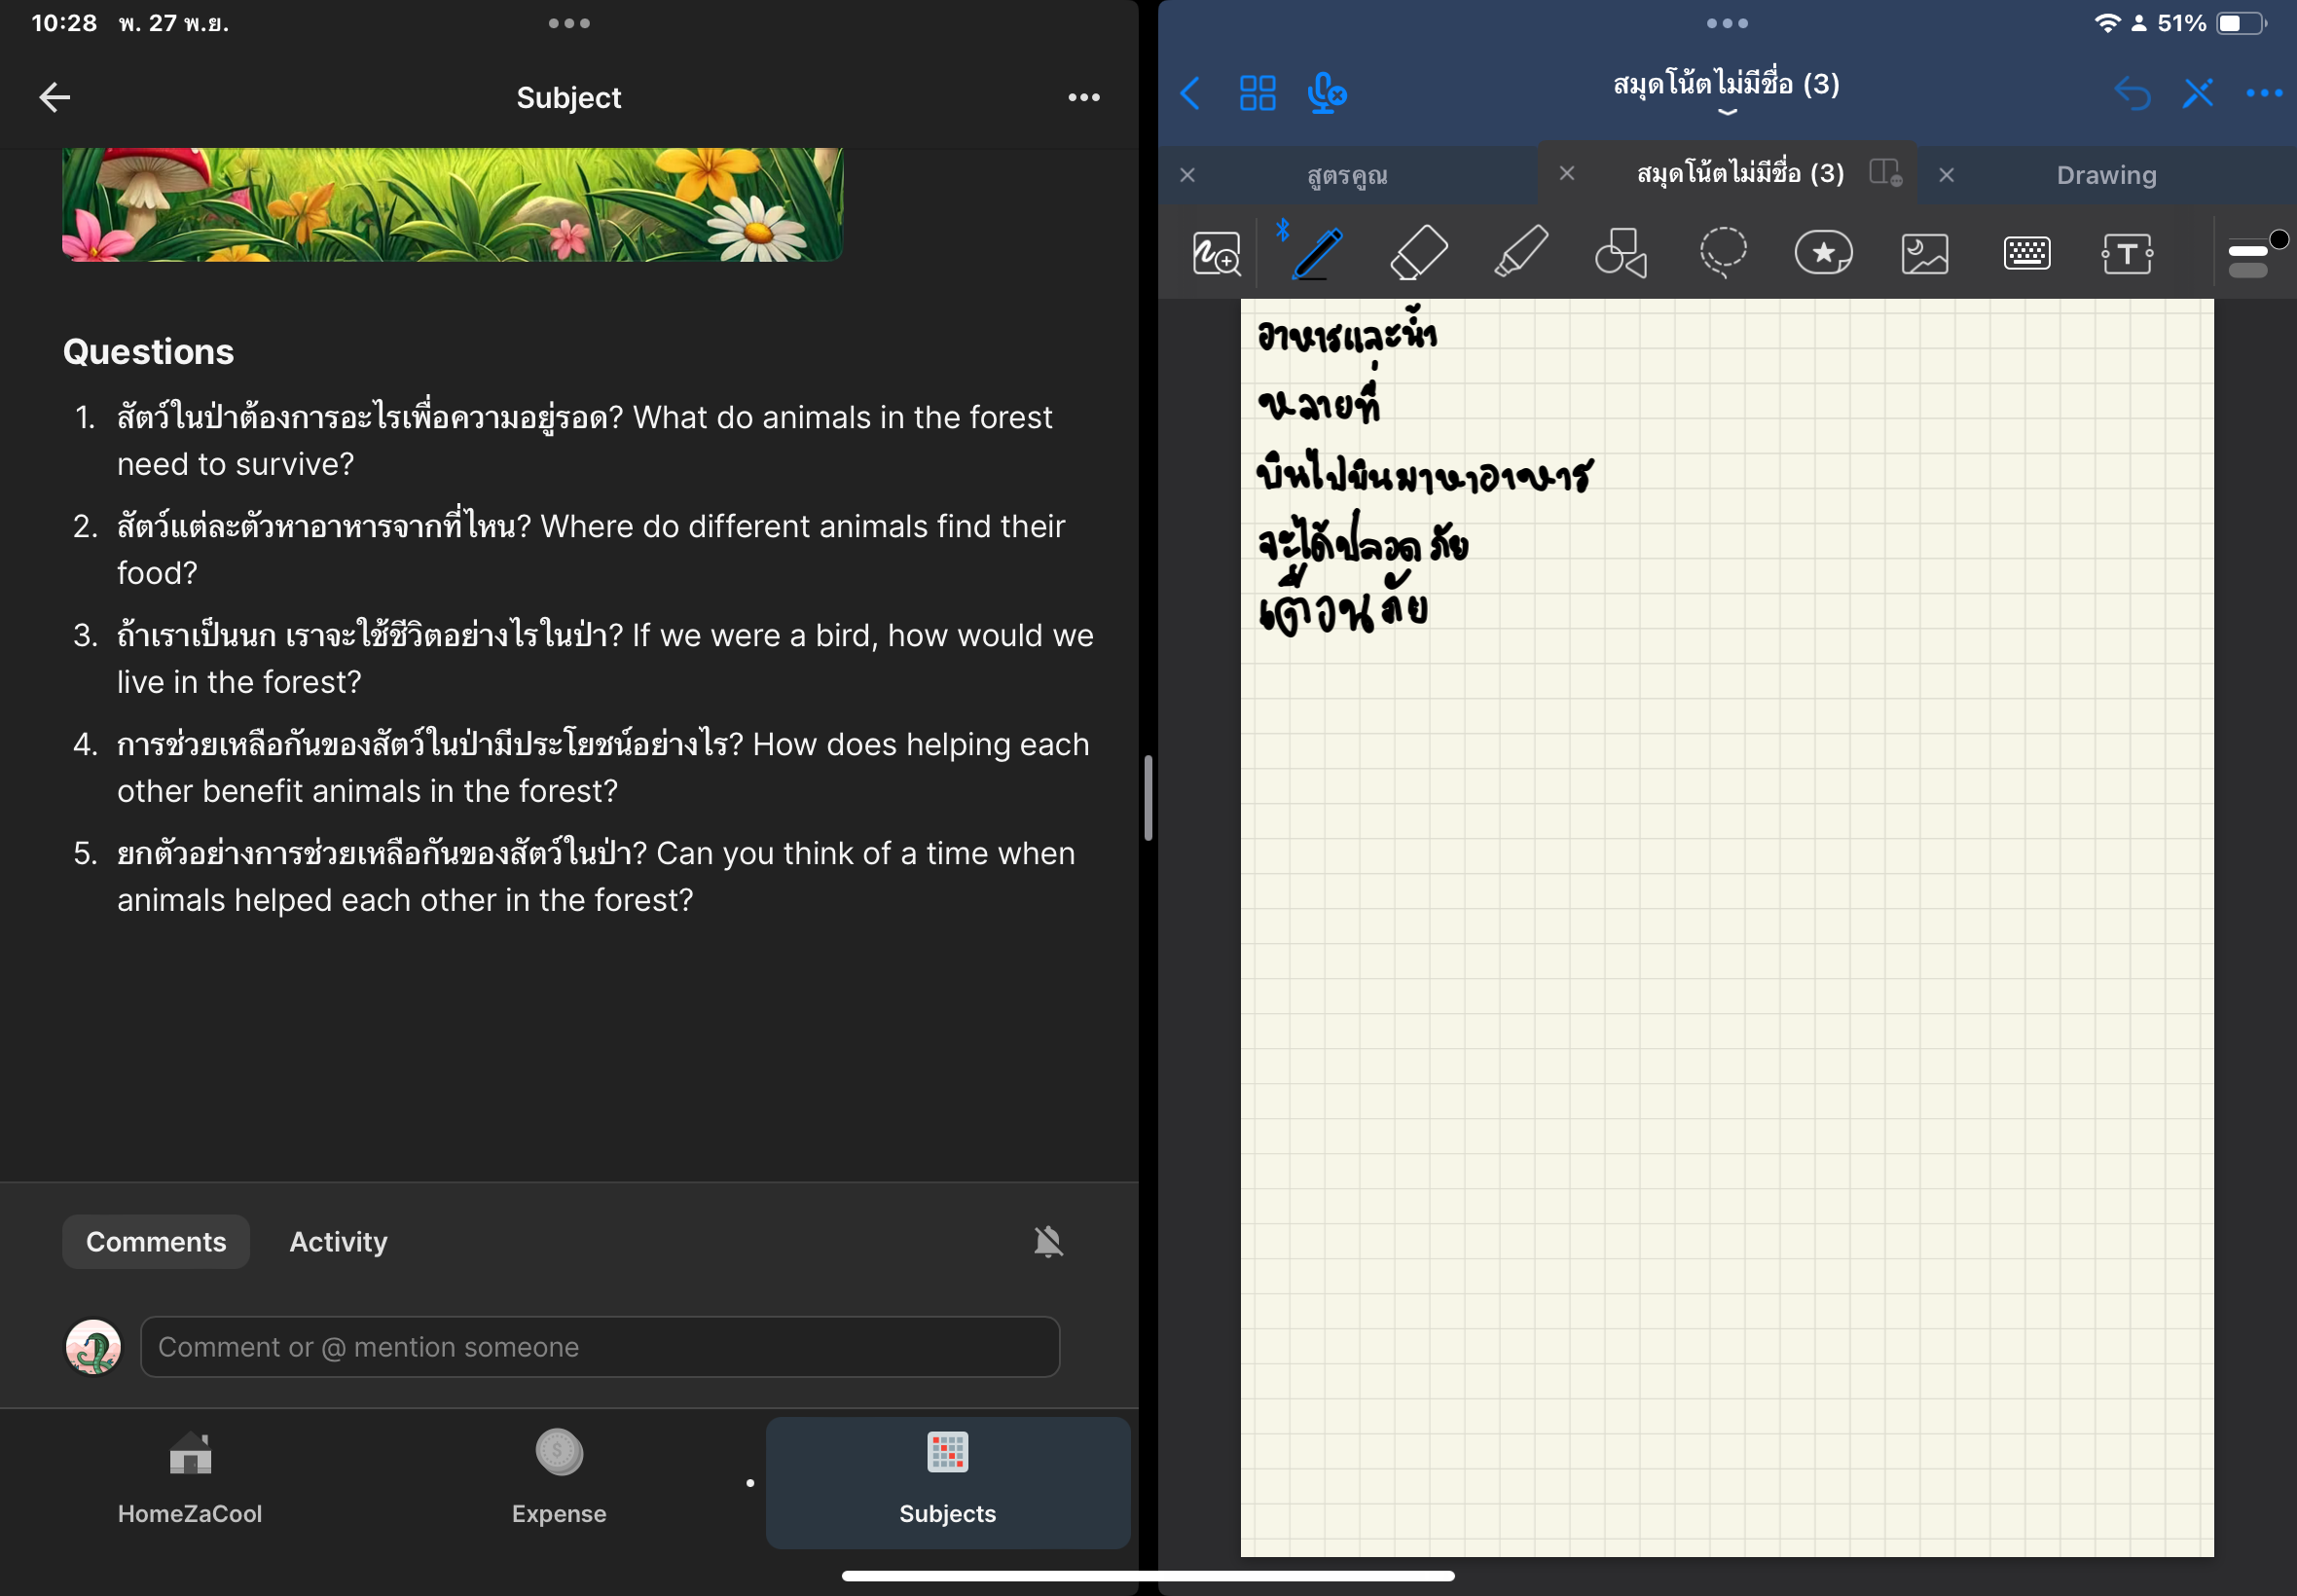Image resolution: width=2297 pixels, height=1596 pixels.
Task: Select the Text box tool
Action: 2127,253
